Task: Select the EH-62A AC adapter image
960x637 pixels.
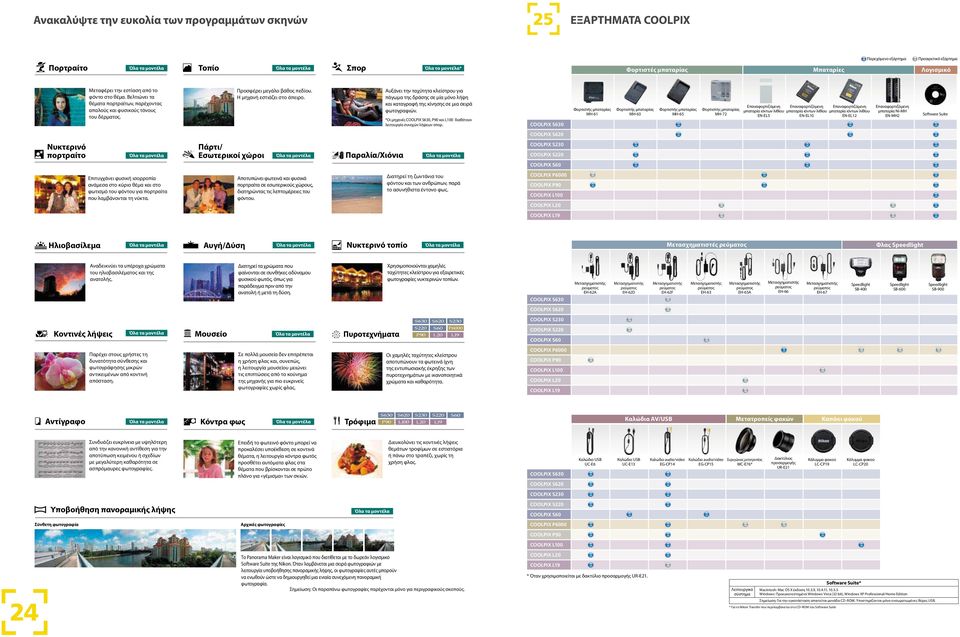Action: pos(590,266)
